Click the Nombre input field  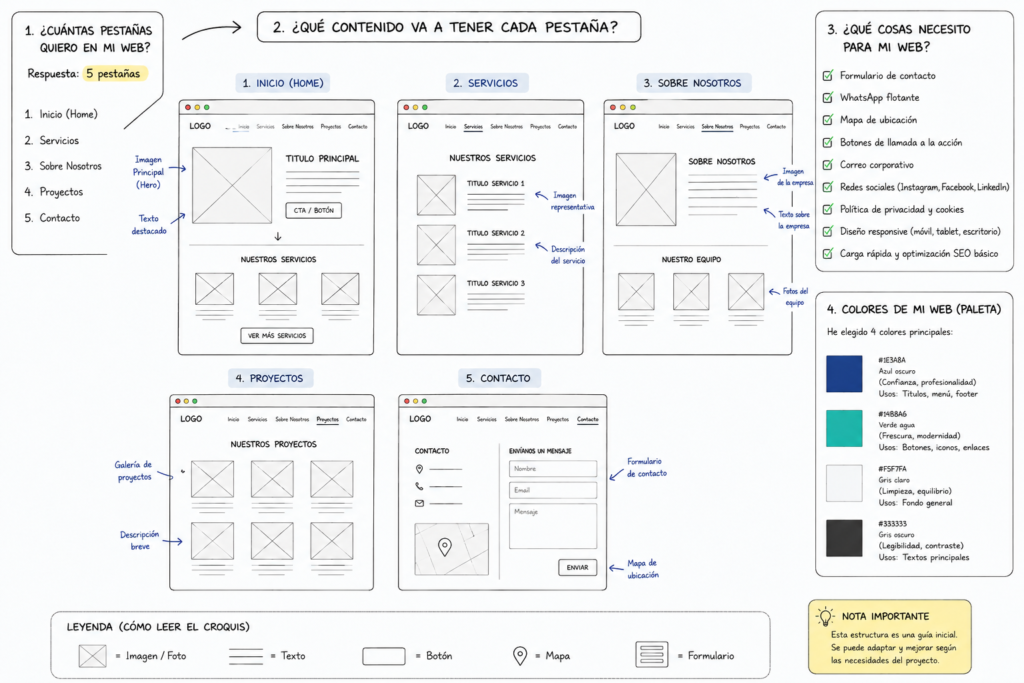point(552,469)
